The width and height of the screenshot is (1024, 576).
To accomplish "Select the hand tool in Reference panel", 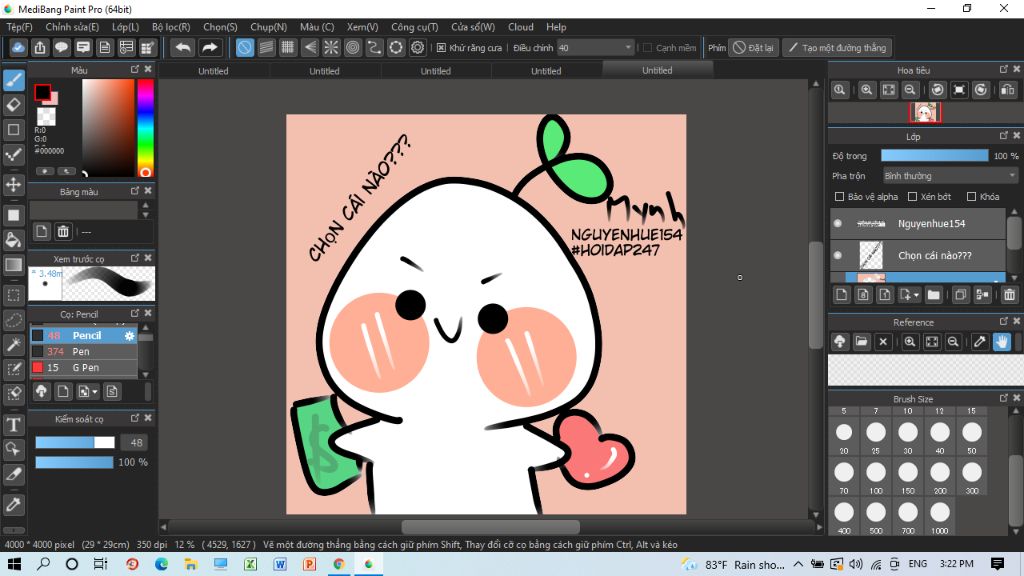I will (1002, 342).
